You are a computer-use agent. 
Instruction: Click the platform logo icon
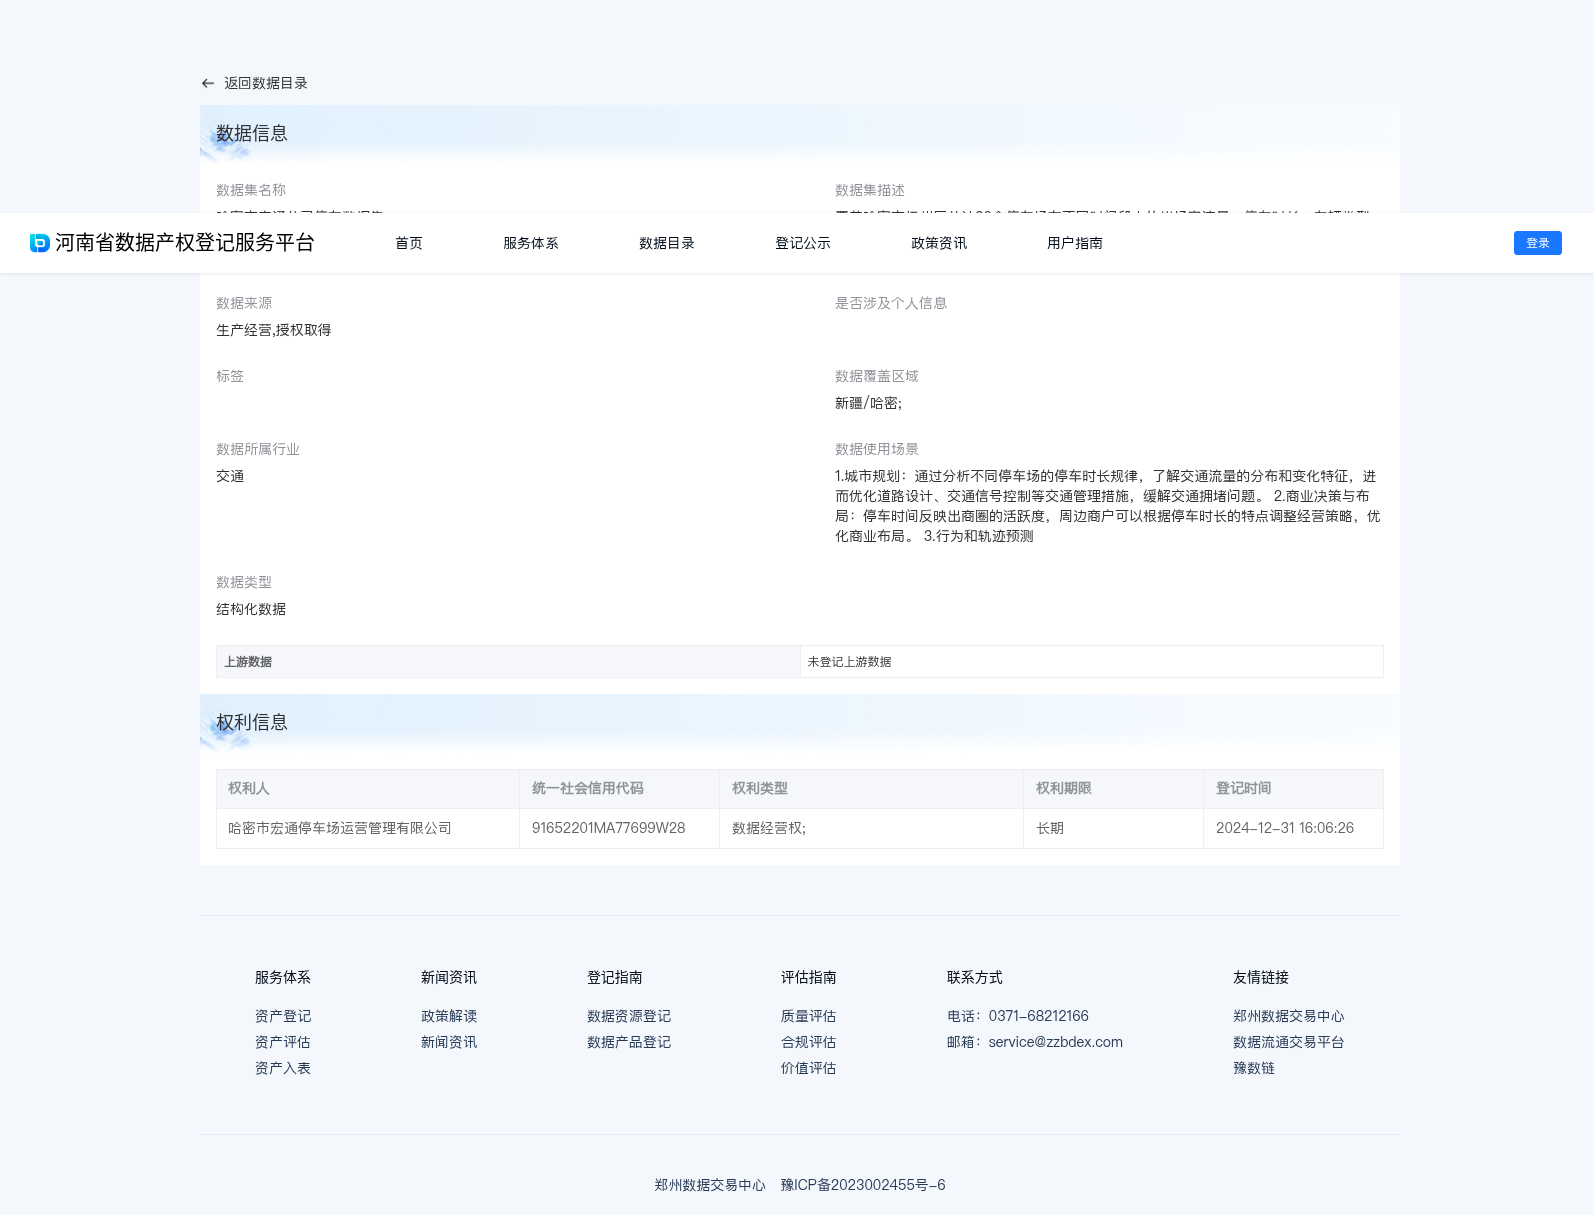pos(40,243)
